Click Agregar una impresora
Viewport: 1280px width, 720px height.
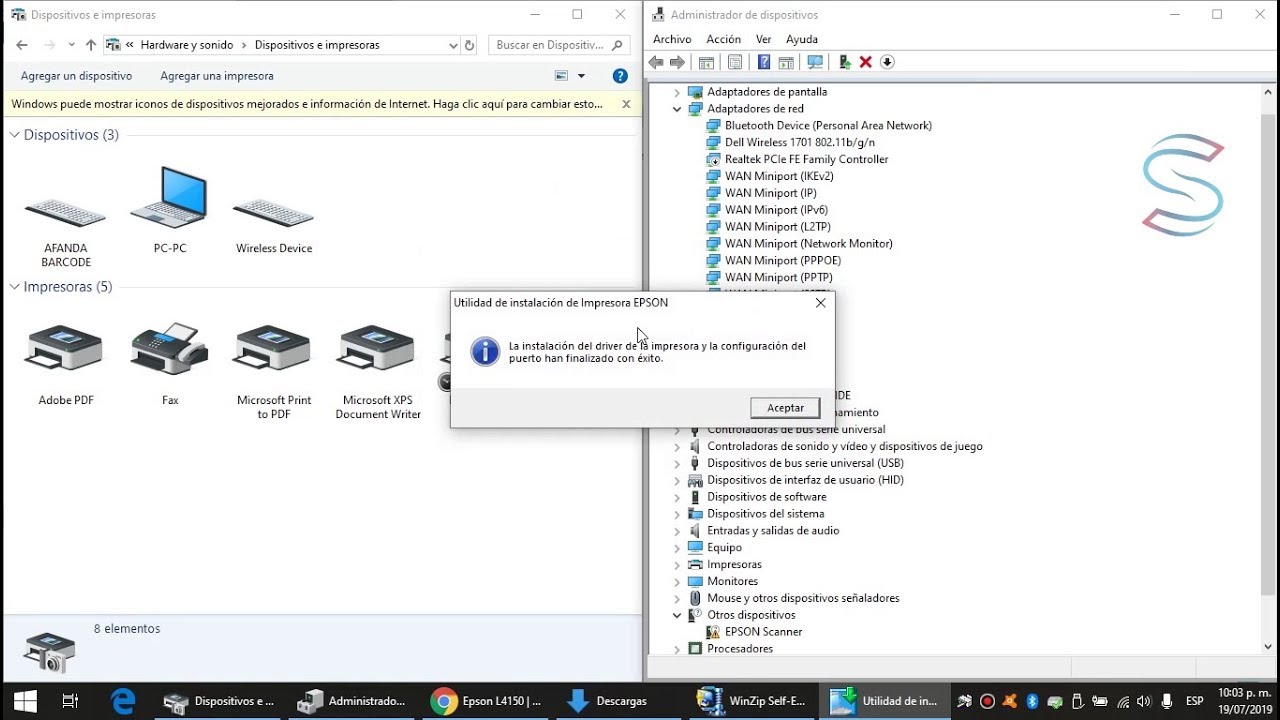point(217,76)
